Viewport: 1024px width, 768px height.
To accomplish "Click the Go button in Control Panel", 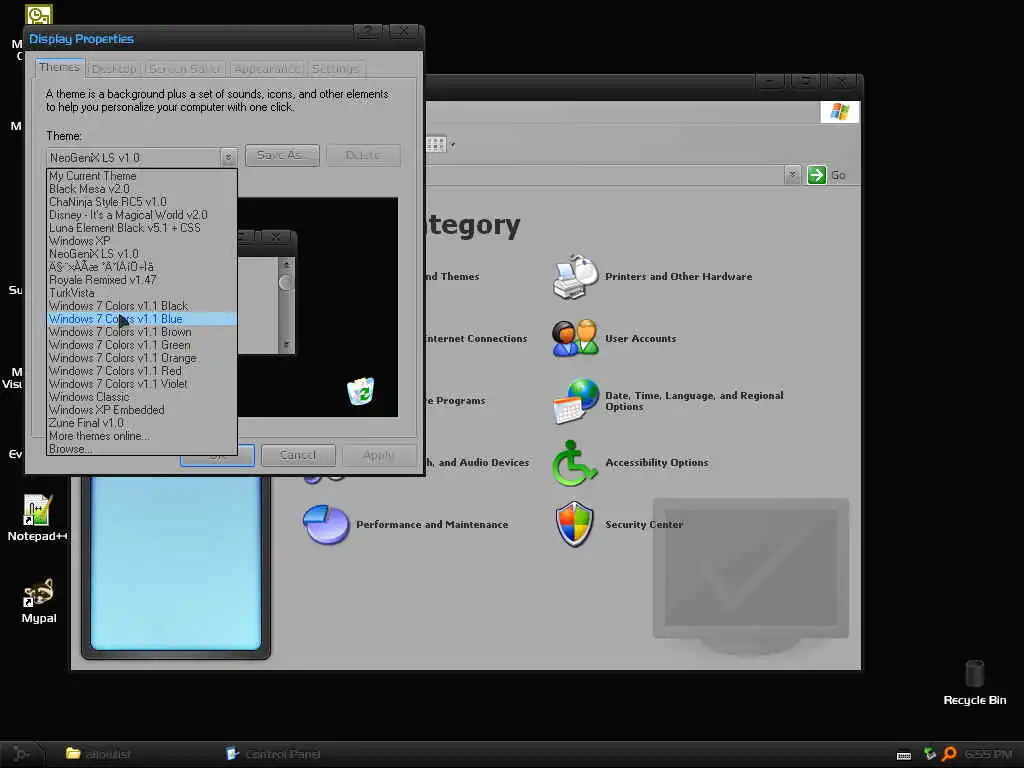I will click(x=827, y=175).
